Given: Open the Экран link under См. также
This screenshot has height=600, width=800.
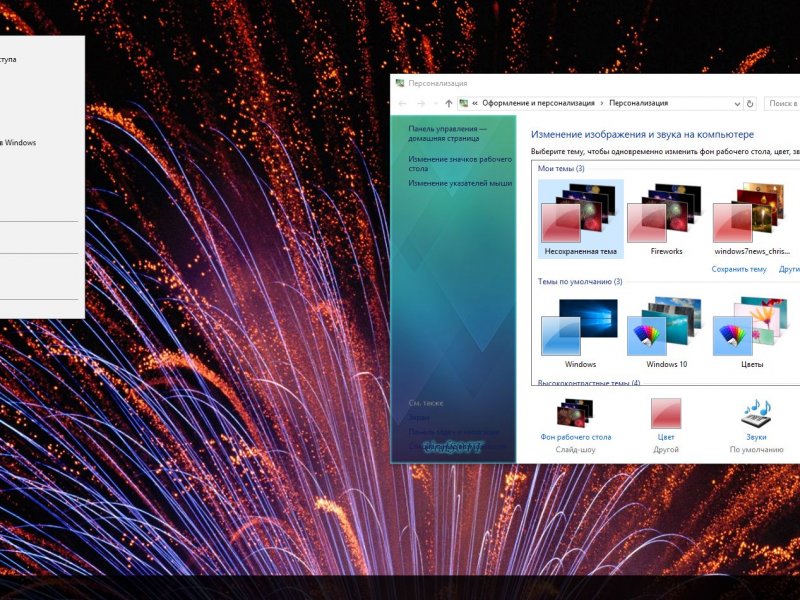Looking at the screenshot, I should [x=418, y=417].
